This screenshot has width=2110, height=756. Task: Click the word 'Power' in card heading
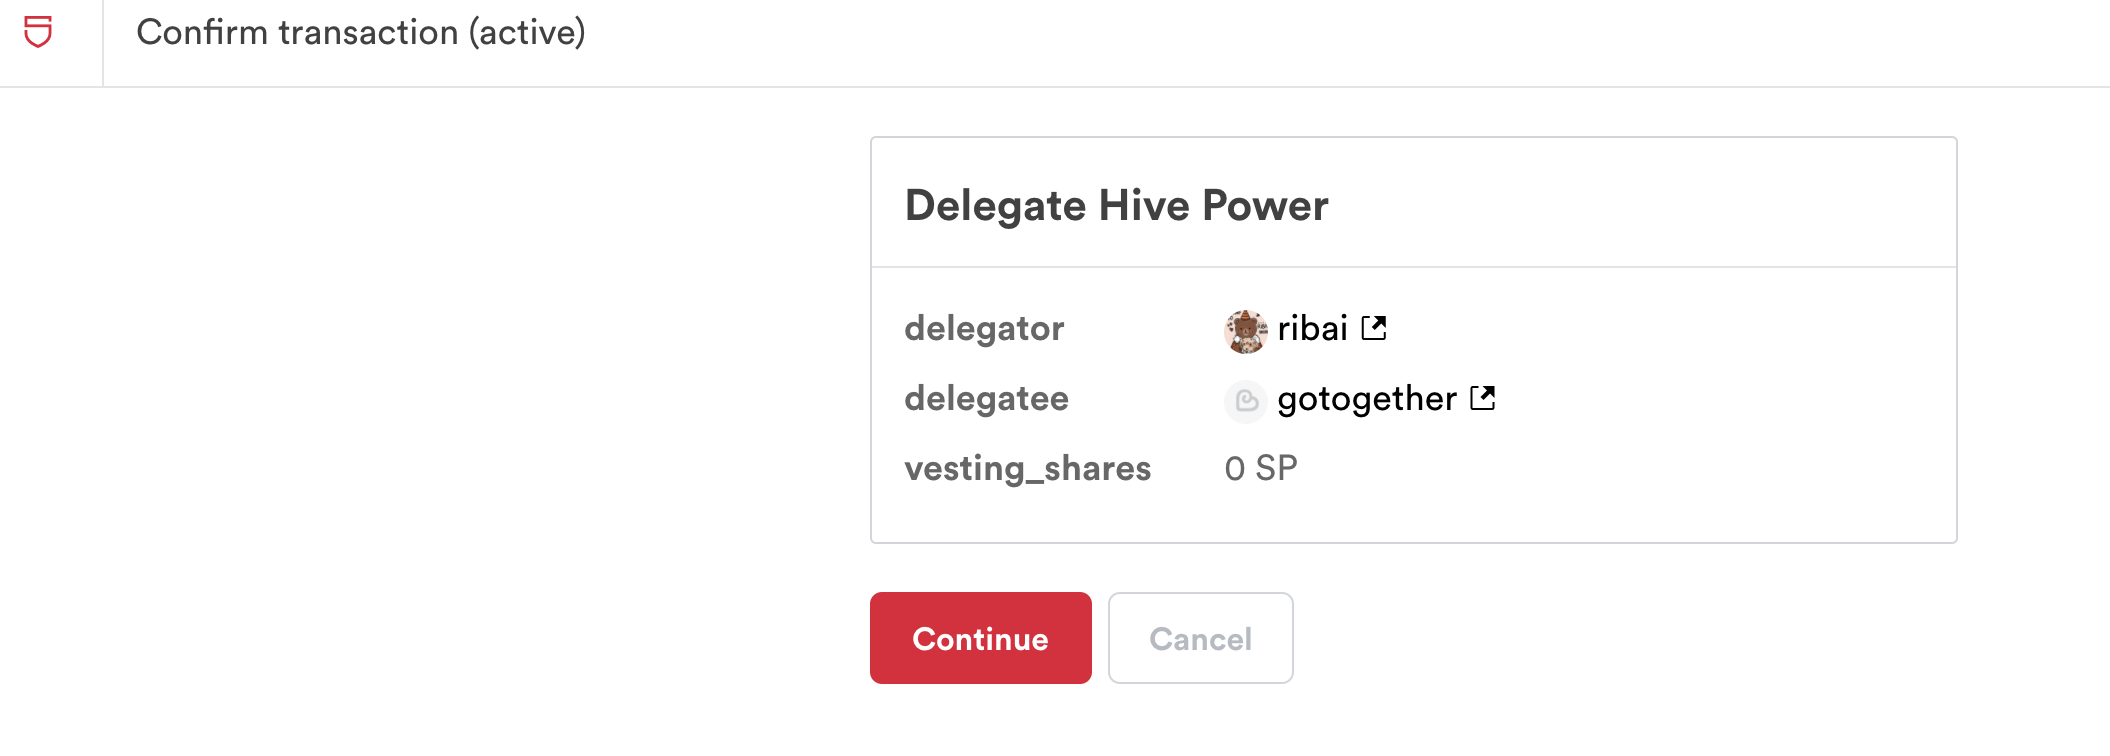pos(1265,206)
